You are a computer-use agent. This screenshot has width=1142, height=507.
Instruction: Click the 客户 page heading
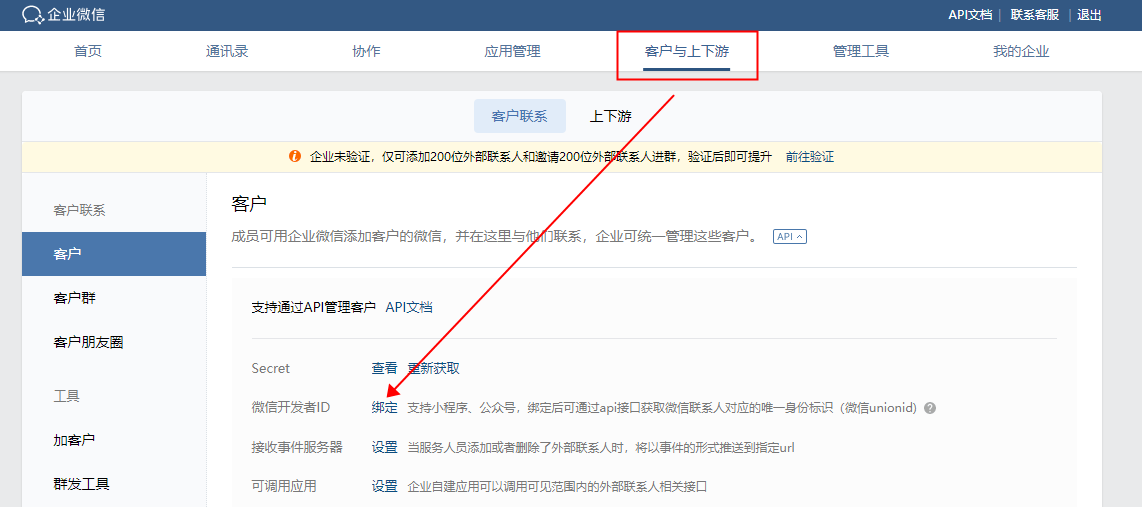click(249, 203)
